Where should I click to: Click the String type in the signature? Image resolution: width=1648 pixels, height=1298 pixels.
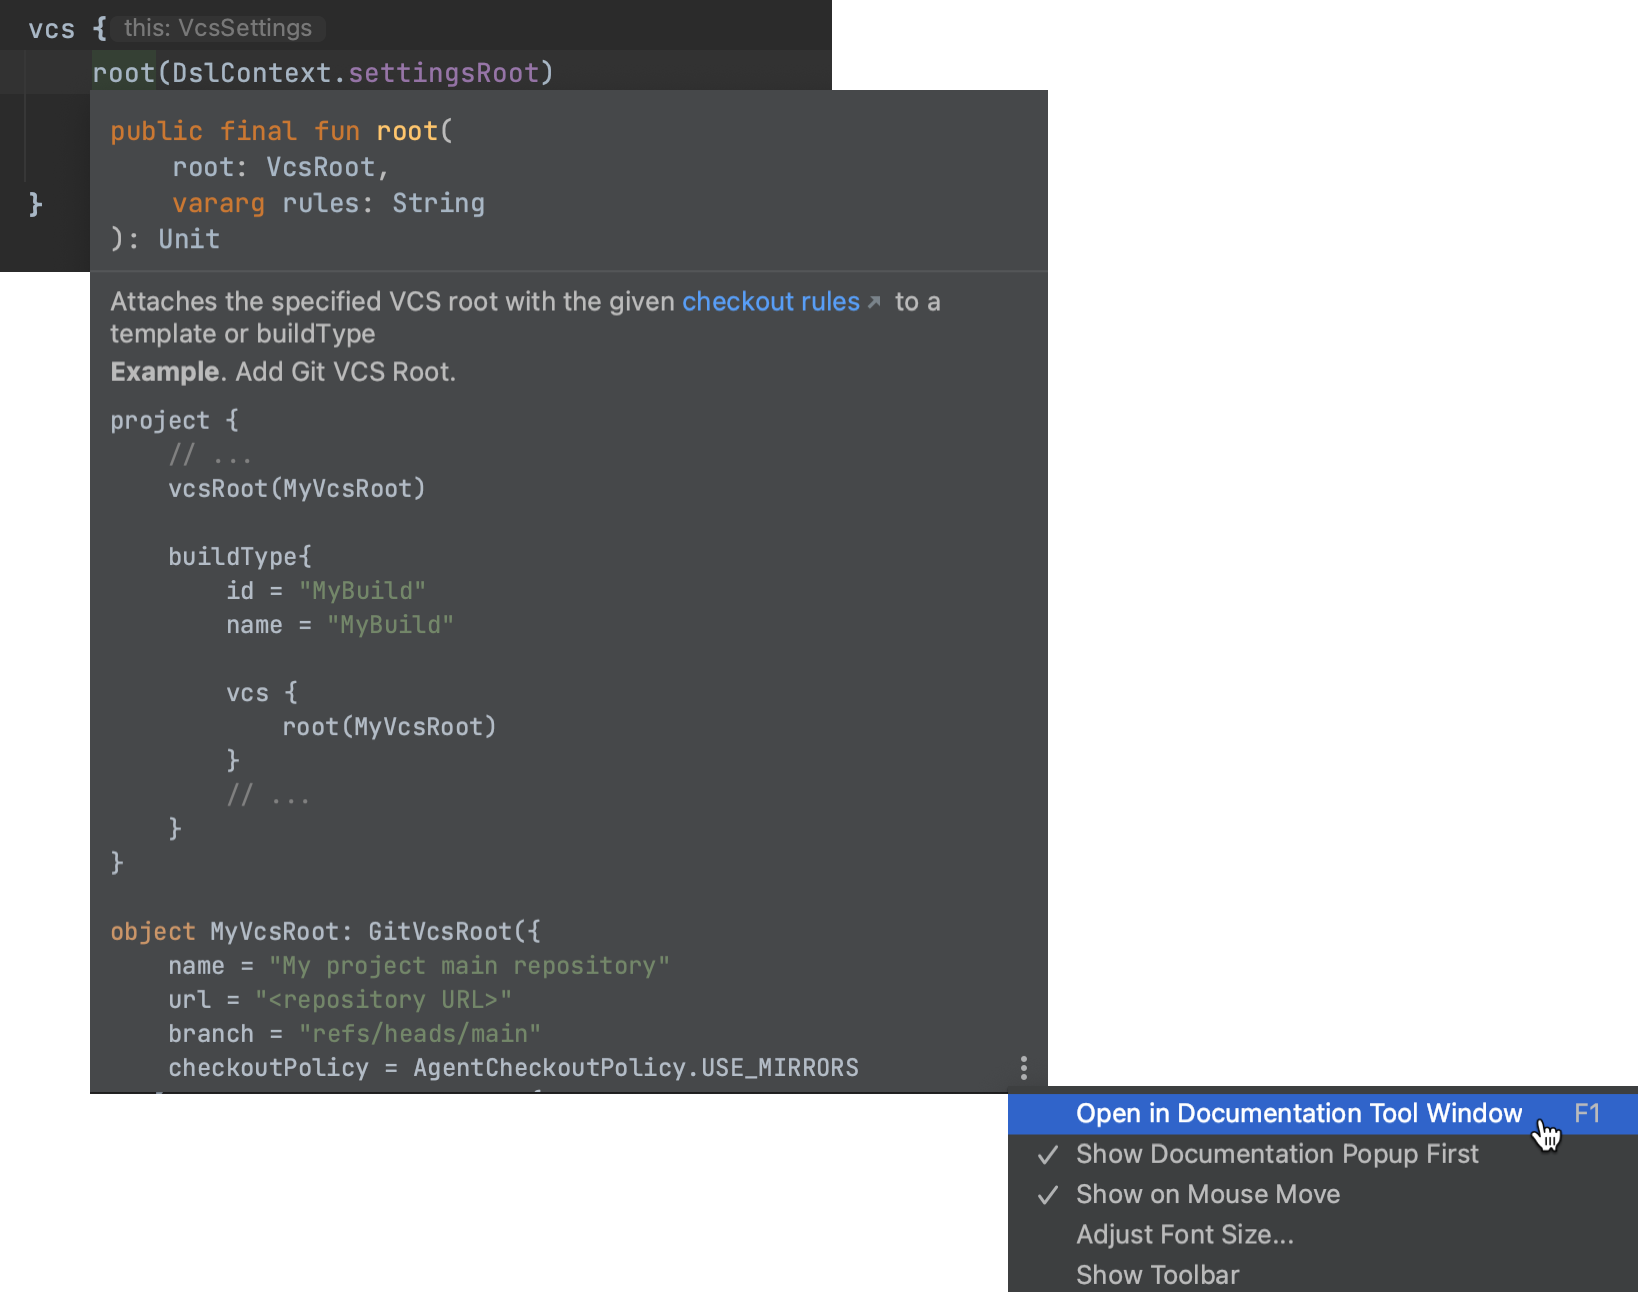pyautogui.click(x=438, y=203)
